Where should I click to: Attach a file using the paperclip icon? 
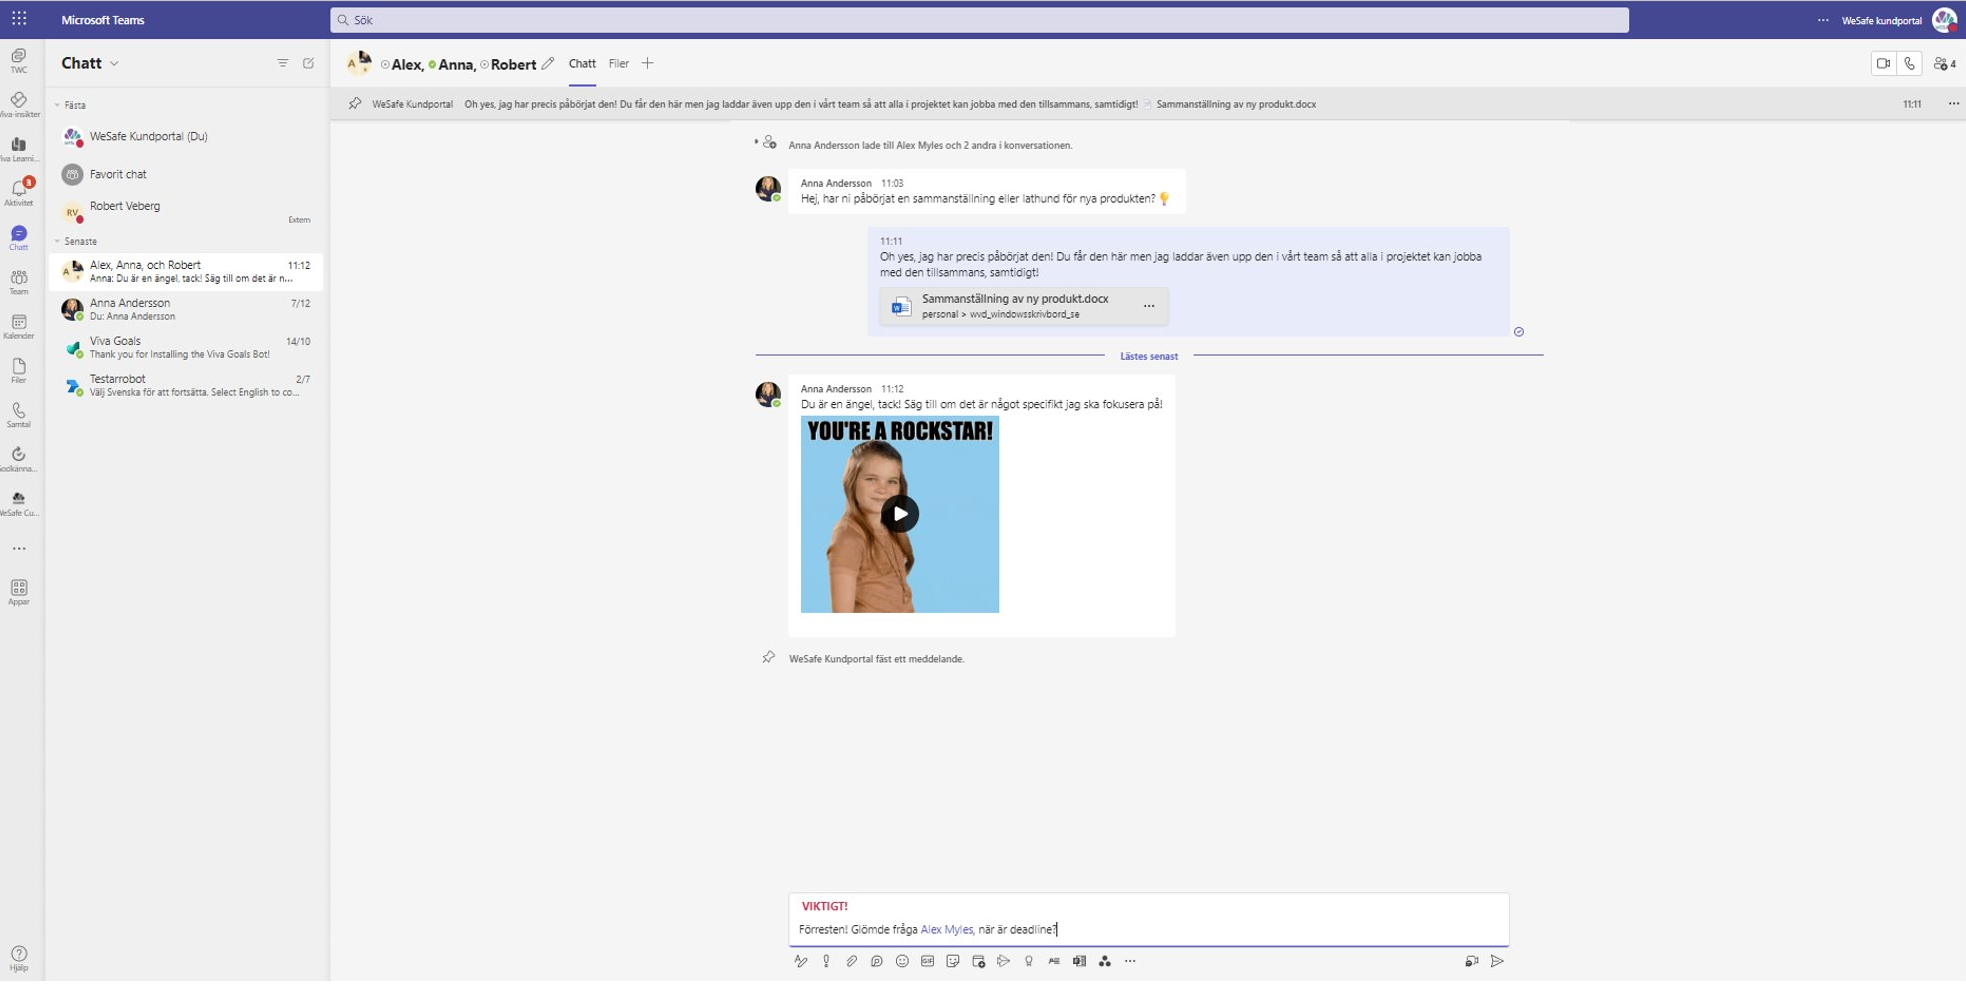pyautogui.click(x=851, y=961)
